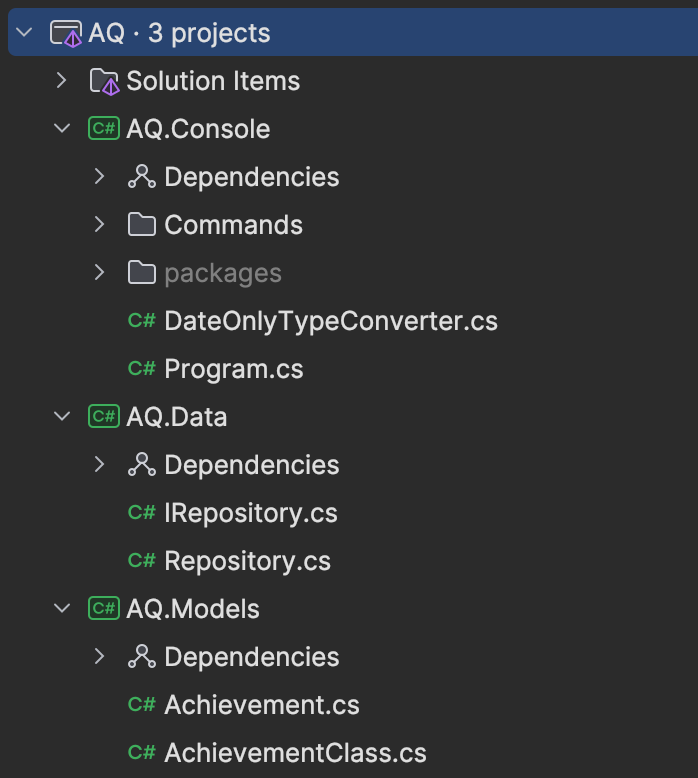This screenshot has width=698, height=778.
Task: Click the Solution Items folder icon
Action: coord(104,81)
